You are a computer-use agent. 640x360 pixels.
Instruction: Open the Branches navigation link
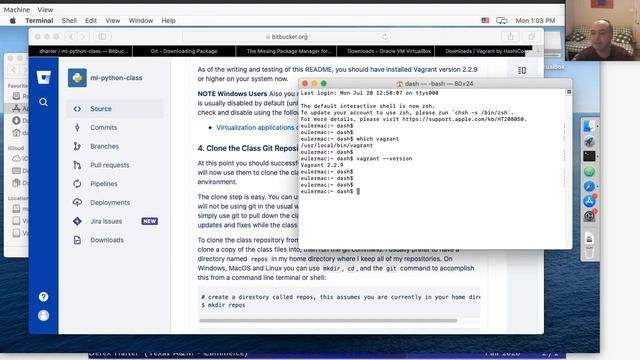104,146
